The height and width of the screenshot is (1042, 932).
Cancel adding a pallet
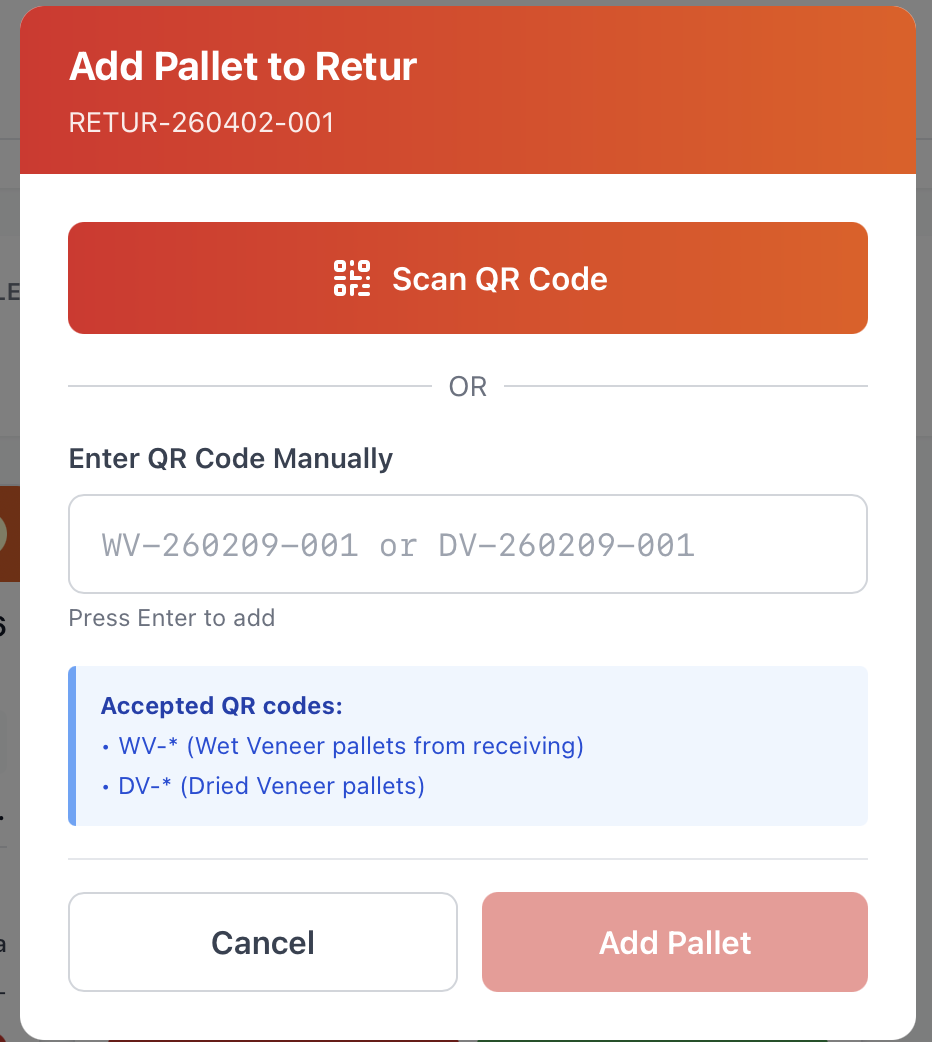coord(262,942)
